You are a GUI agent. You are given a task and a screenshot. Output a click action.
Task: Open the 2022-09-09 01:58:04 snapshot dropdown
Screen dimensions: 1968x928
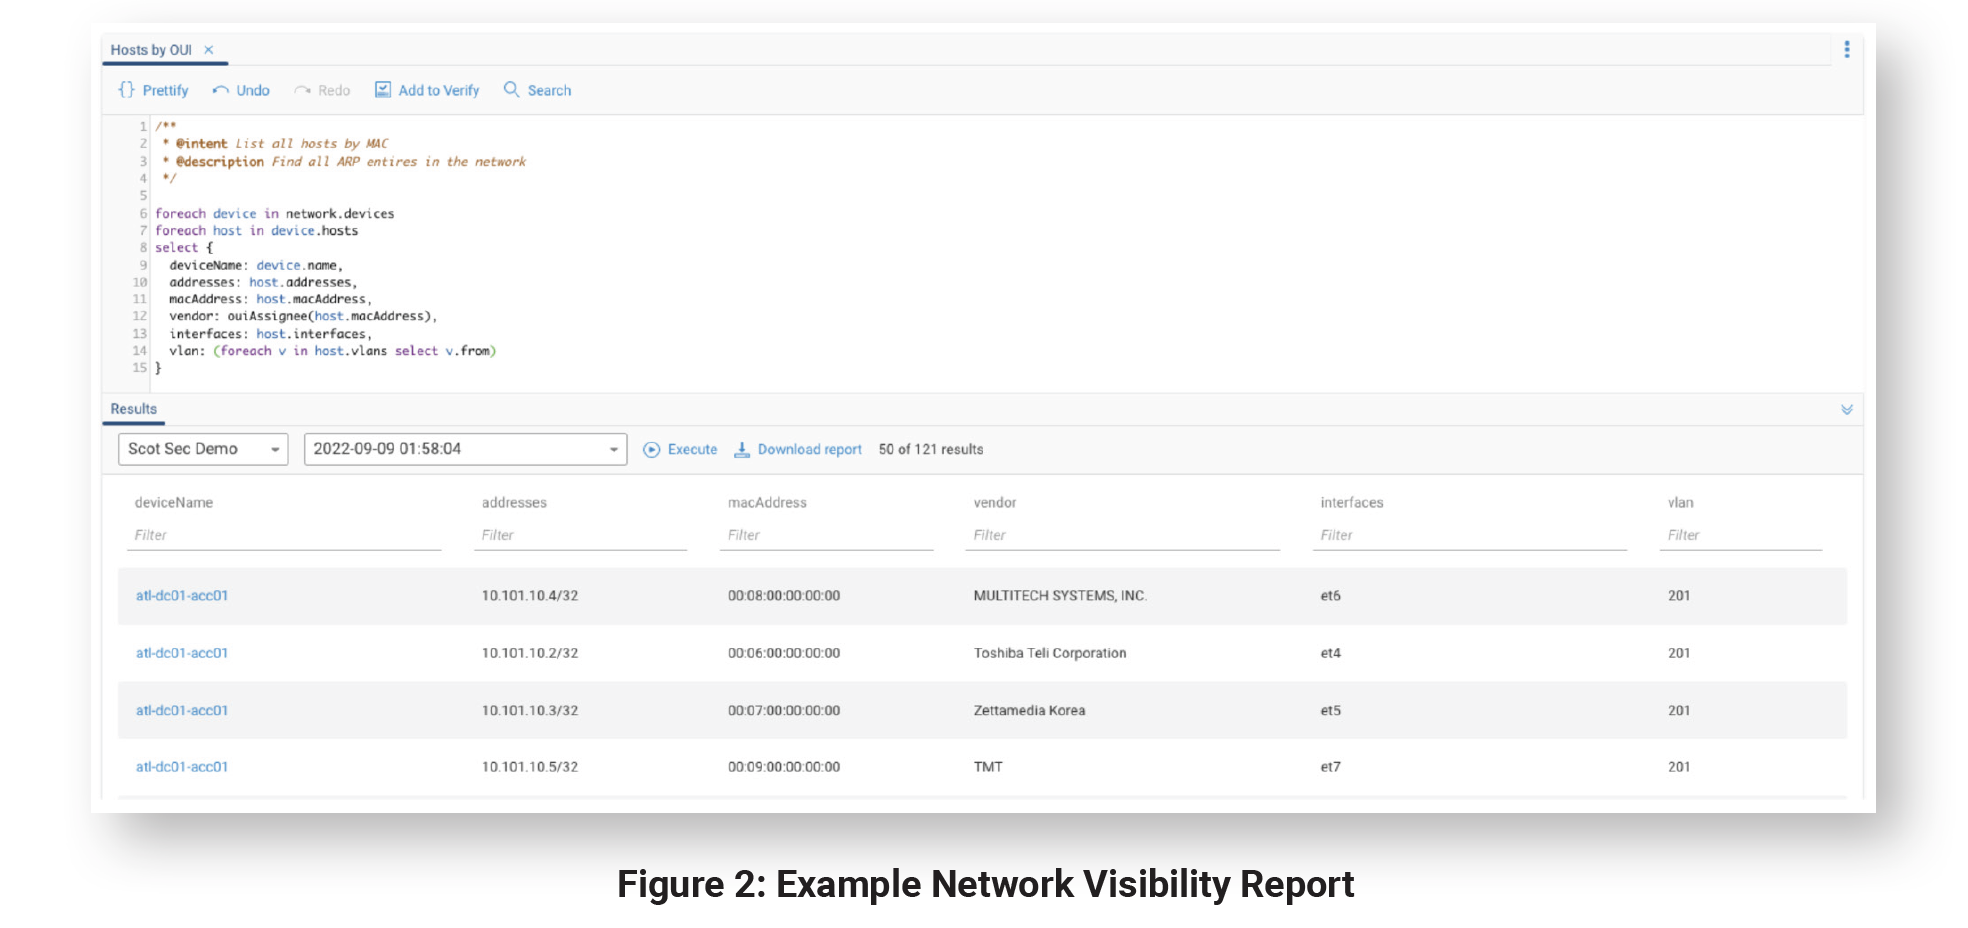(465, 449)
